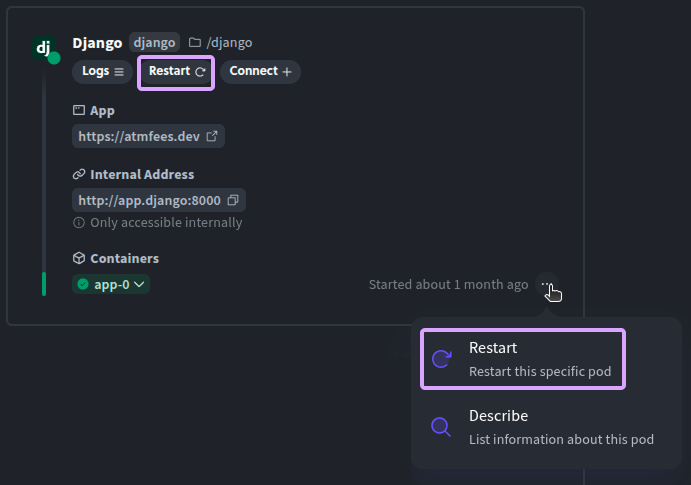
Task: Click the external link icon on atmfees.dev
Action: [211, 136]
